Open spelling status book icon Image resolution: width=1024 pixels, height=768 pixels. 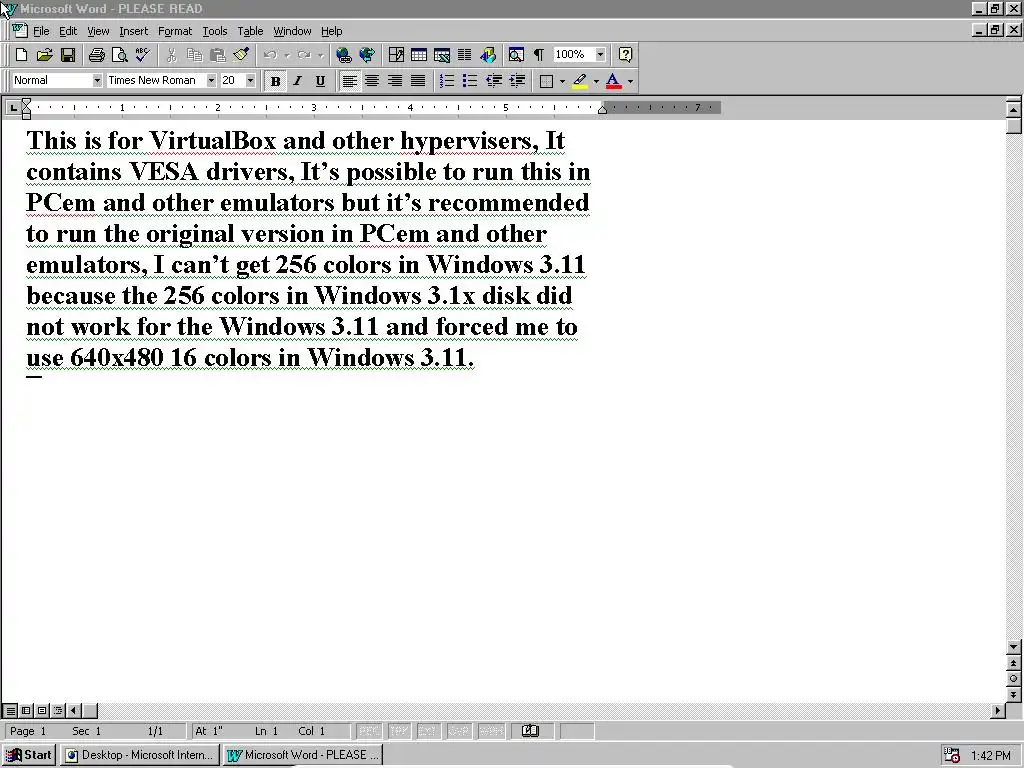click(x=530, y=731)
